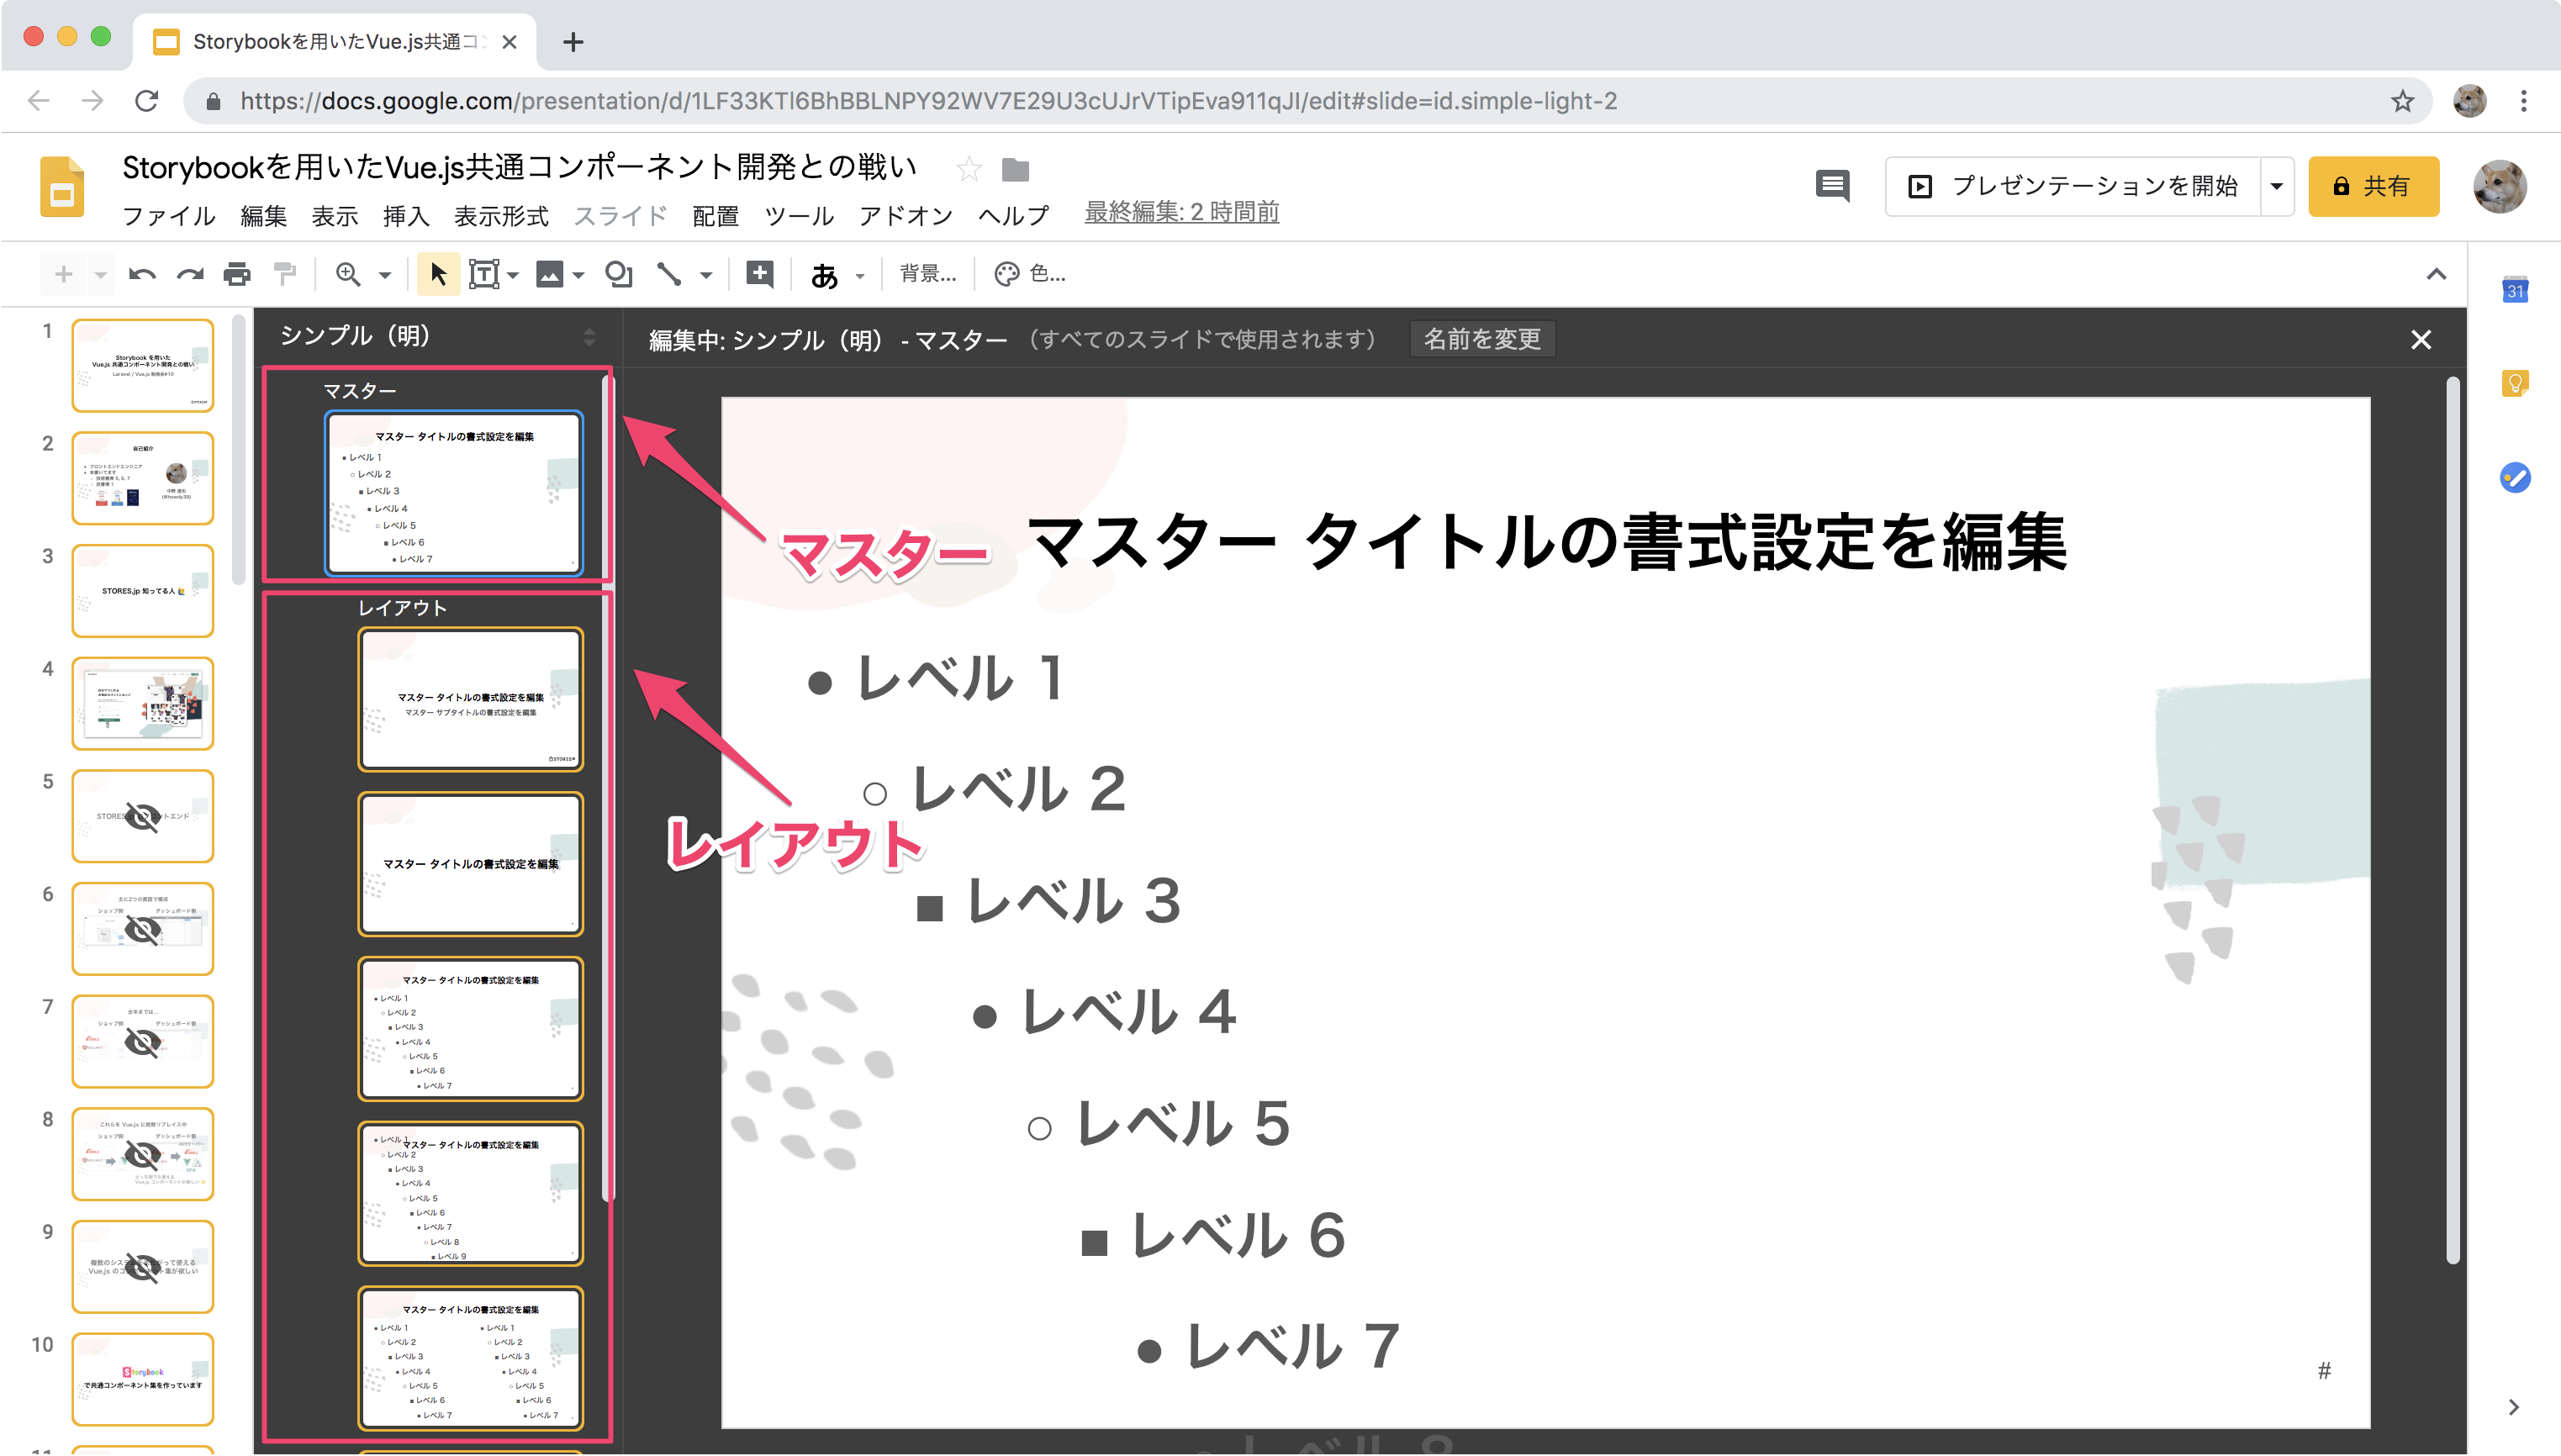Open the ヘルプ menu
The height and width of the screenshot is (1456, 2561).
point(1013,216)
